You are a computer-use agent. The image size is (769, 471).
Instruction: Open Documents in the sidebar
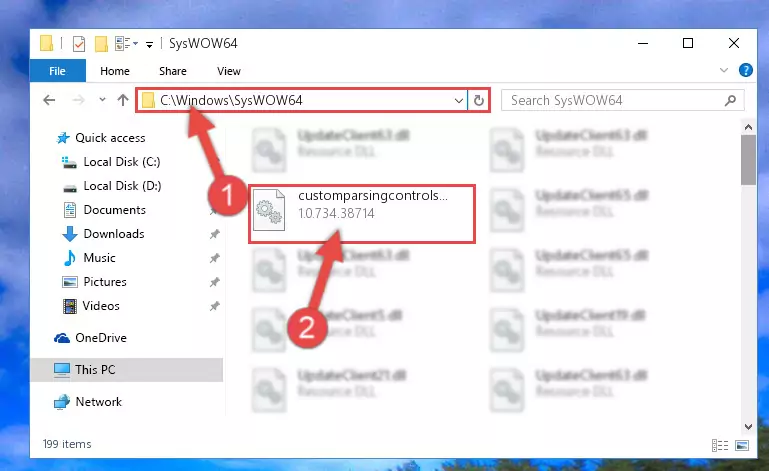tap(114, 210)
